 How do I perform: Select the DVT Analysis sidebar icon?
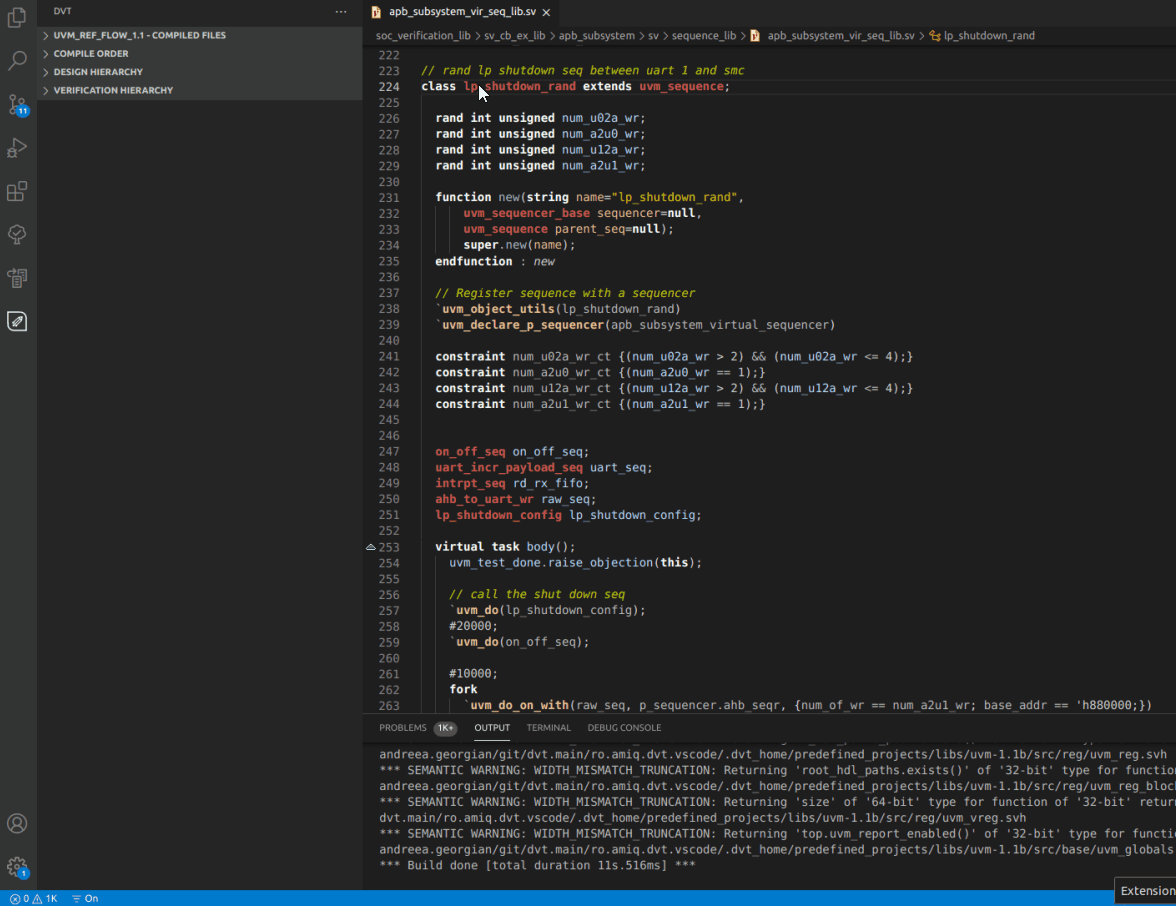16,321
